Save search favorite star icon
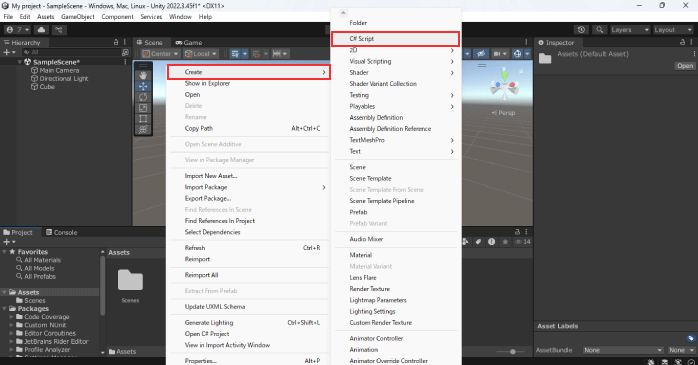Viewport: 698px width, 365px height. coord(505,242)
